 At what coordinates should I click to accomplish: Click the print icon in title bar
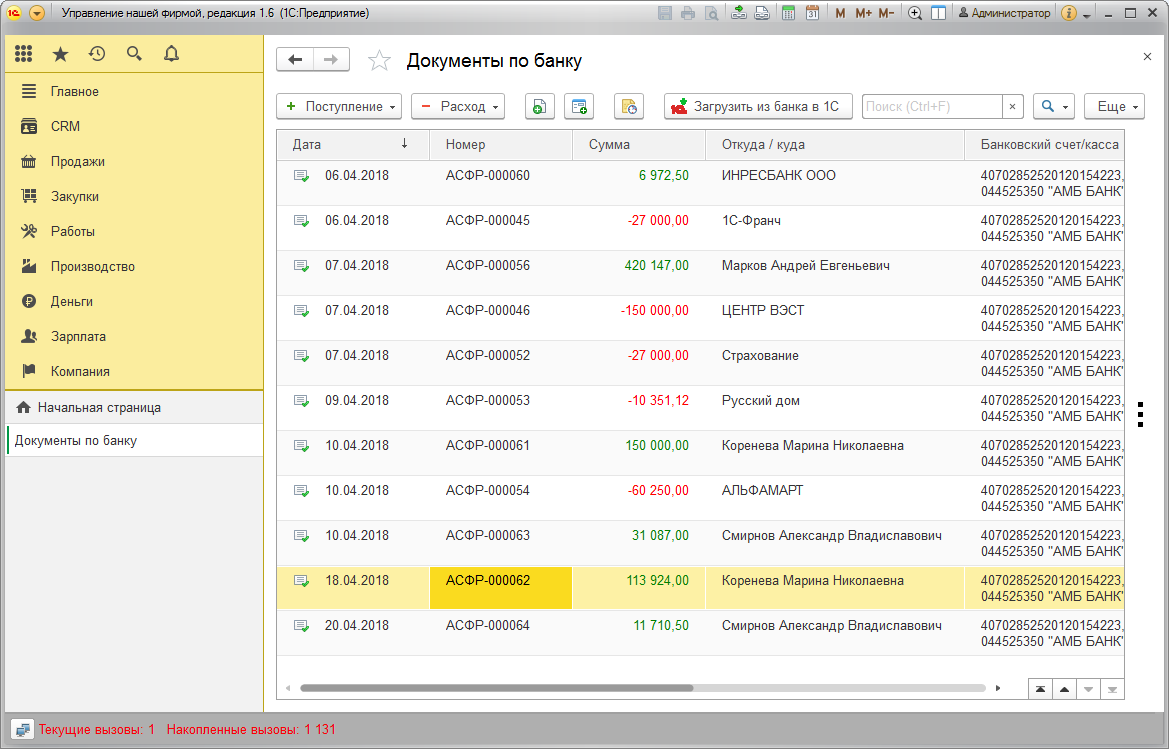[x=688, y=13]
